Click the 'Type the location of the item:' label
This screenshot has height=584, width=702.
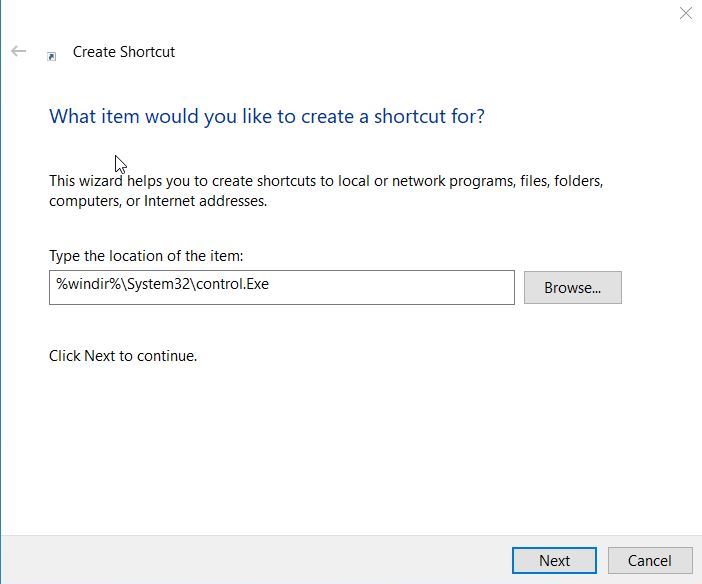tap(146, 256)
